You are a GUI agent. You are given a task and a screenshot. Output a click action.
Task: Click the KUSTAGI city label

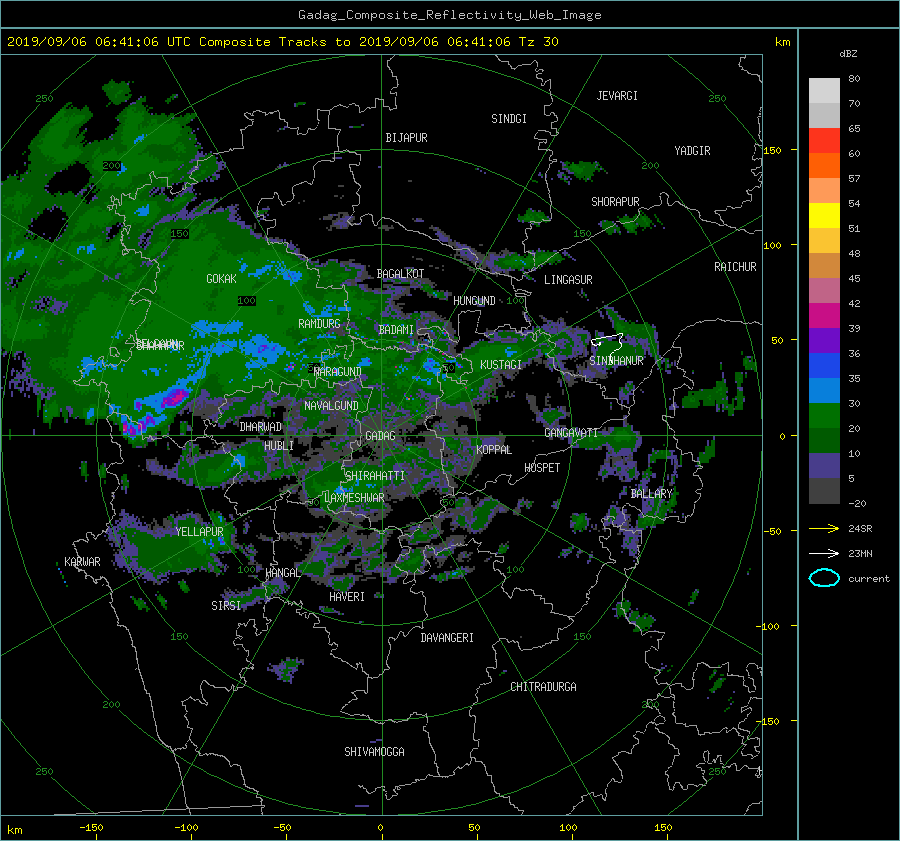pos(501,365)
